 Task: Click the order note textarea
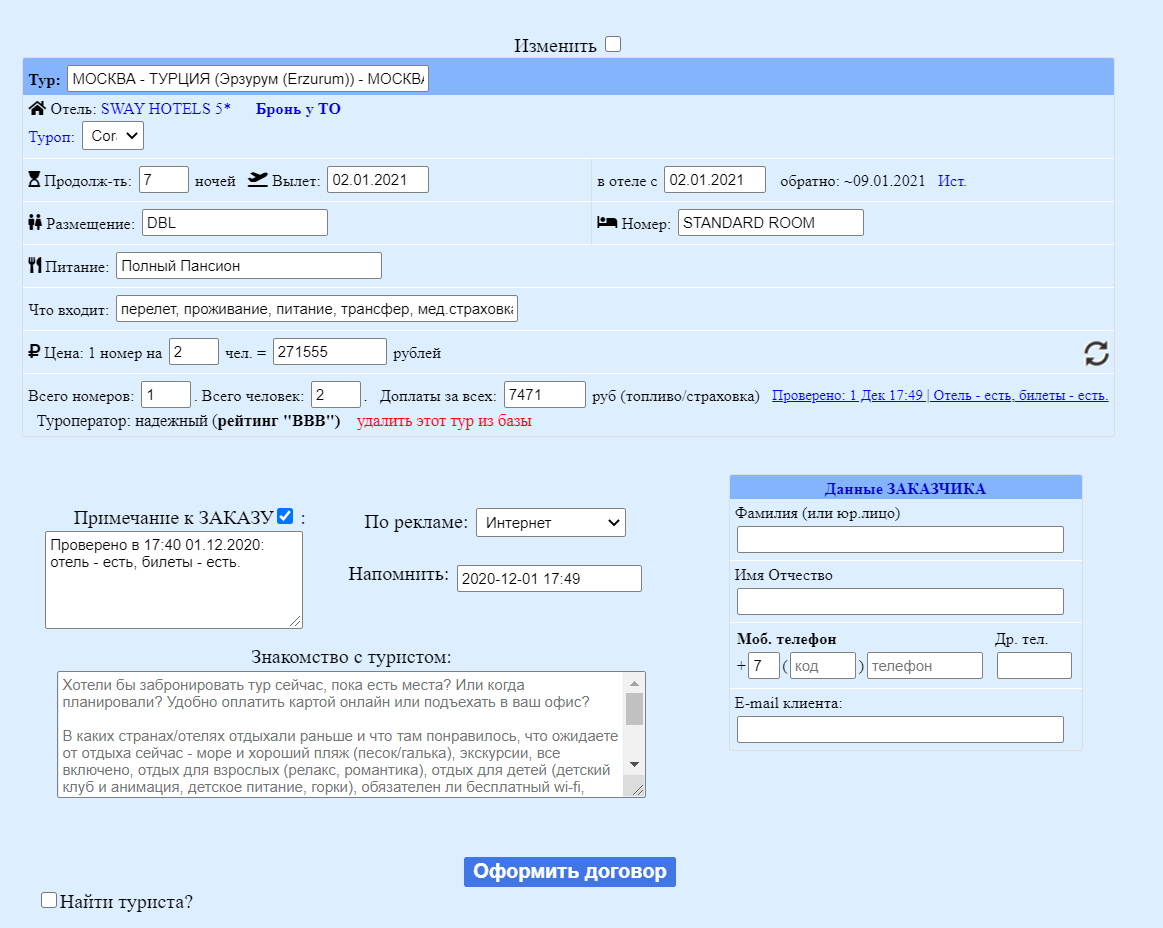pyautogui.click(x=174, y=580)
